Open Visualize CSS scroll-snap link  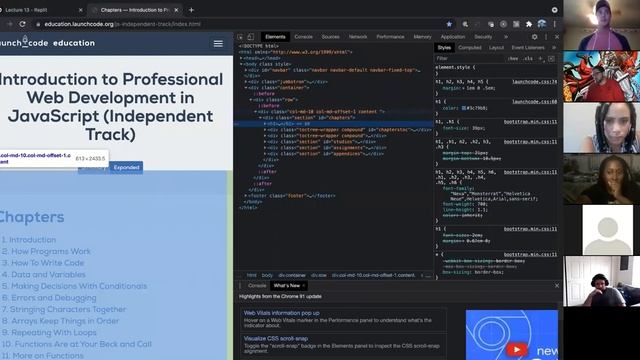point(276,338)
